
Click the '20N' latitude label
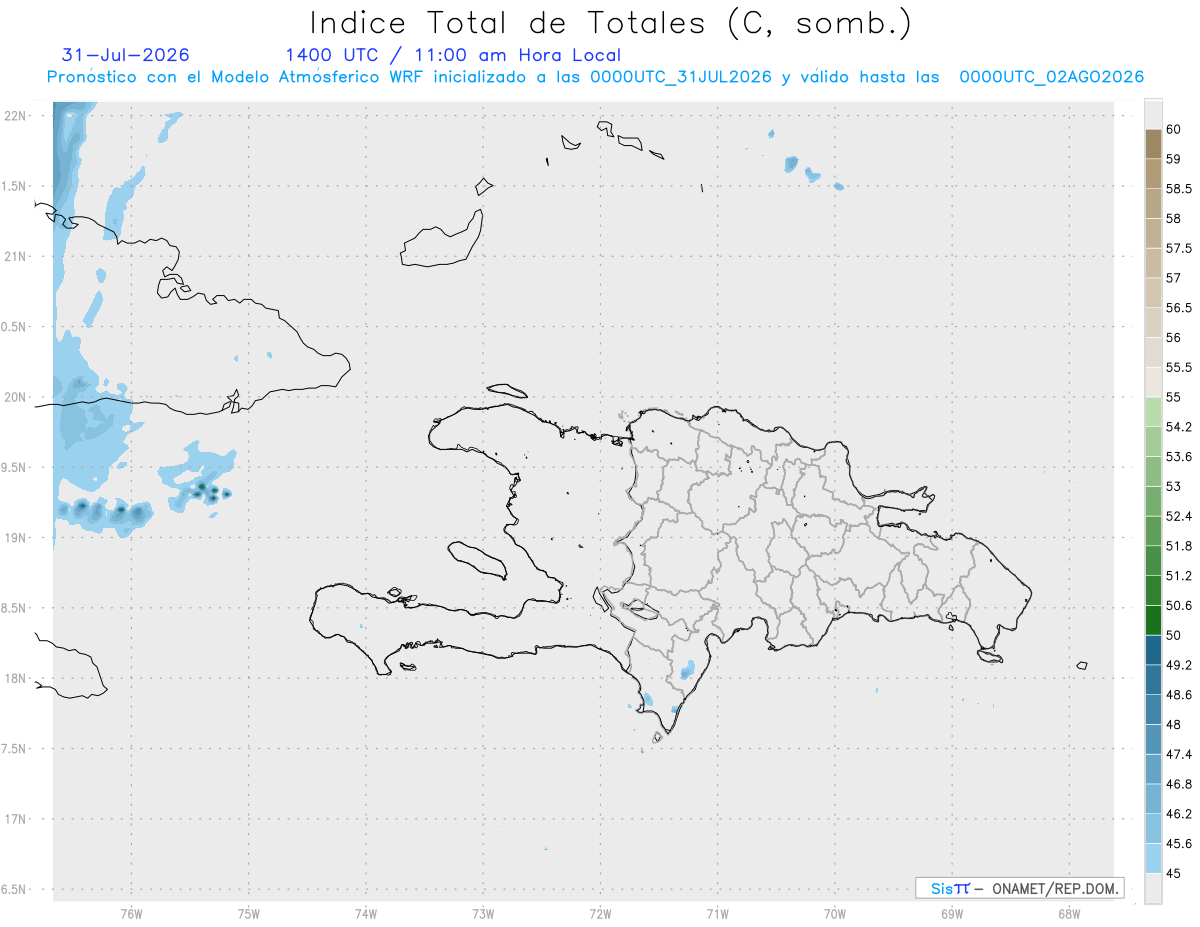coord(17,397)
